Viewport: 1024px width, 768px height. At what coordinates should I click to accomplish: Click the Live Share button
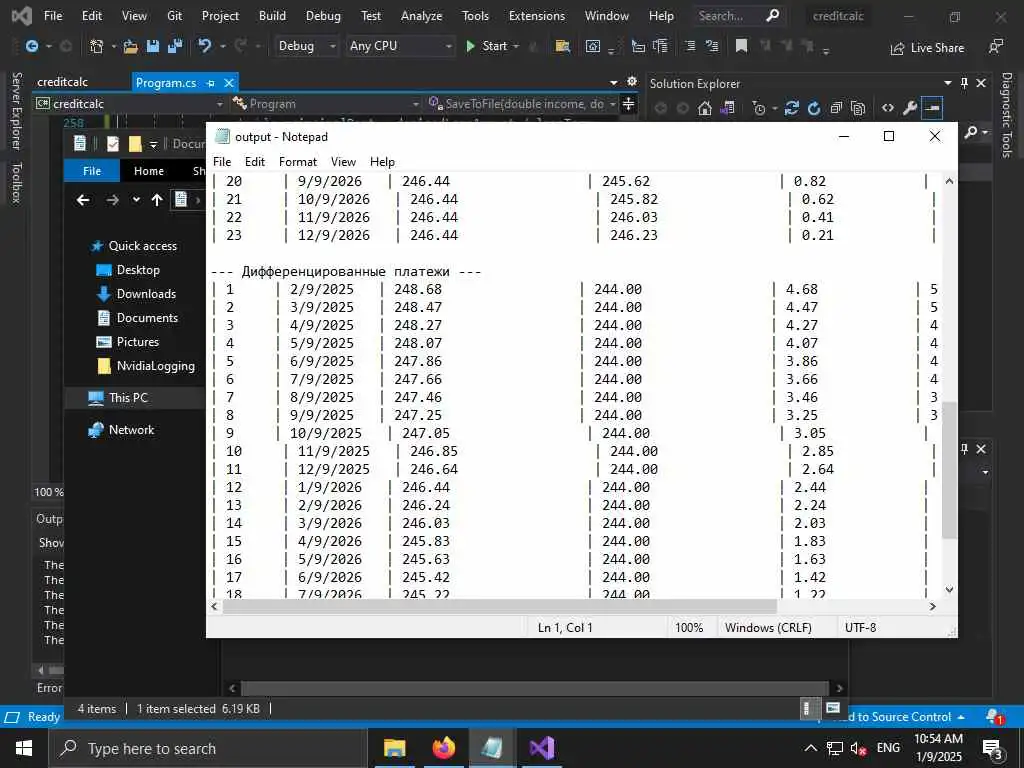coord(927,48)
